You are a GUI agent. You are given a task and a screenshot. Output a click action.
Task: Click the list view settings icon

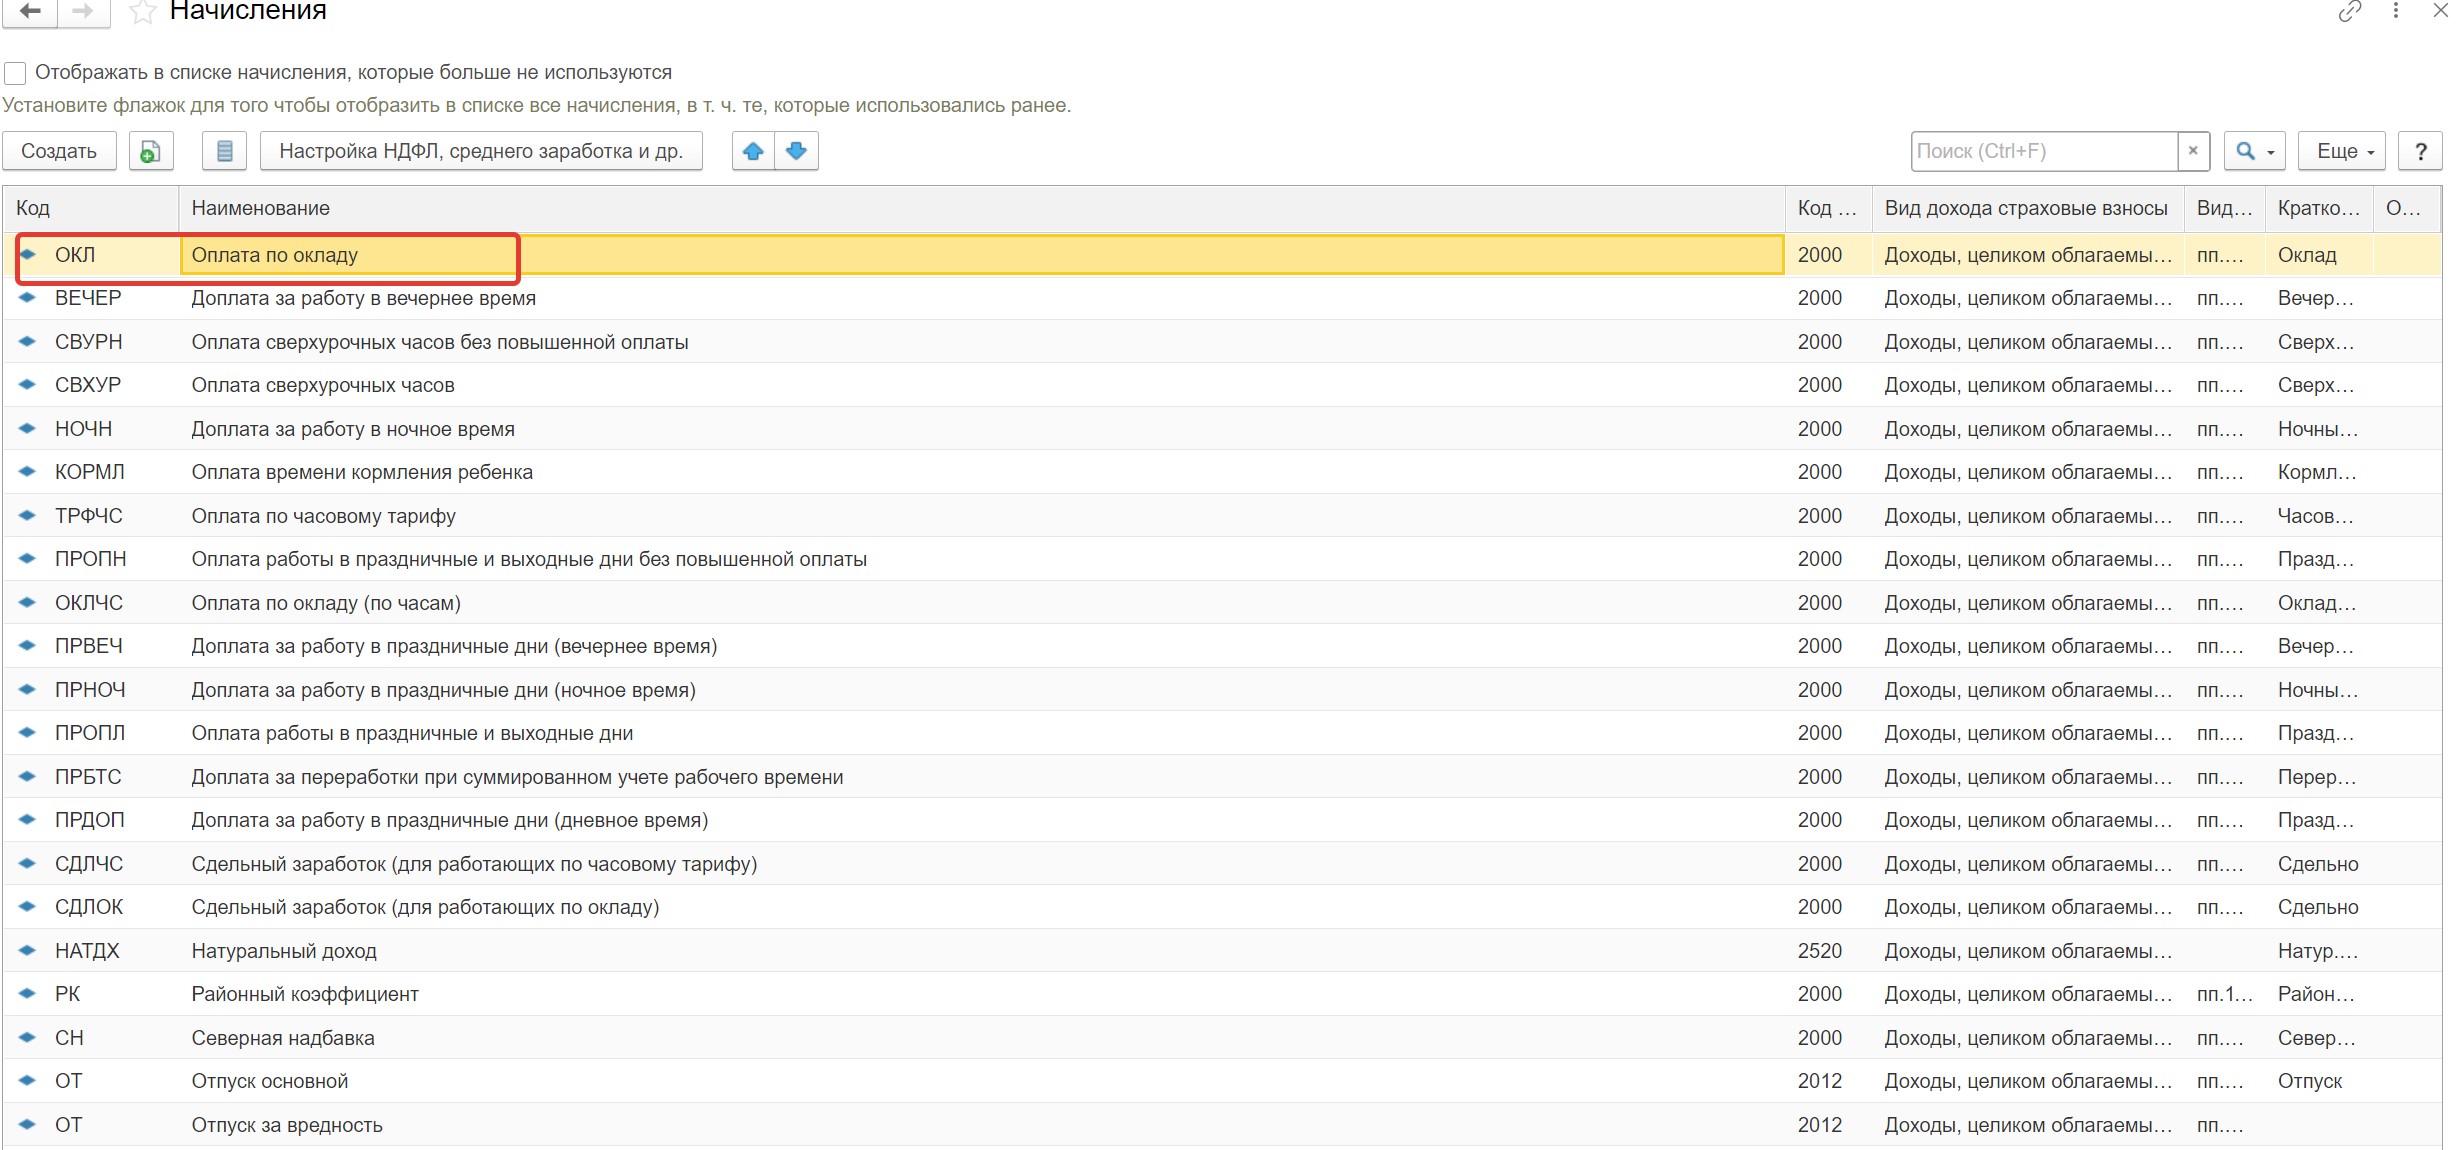click(225, 151)
